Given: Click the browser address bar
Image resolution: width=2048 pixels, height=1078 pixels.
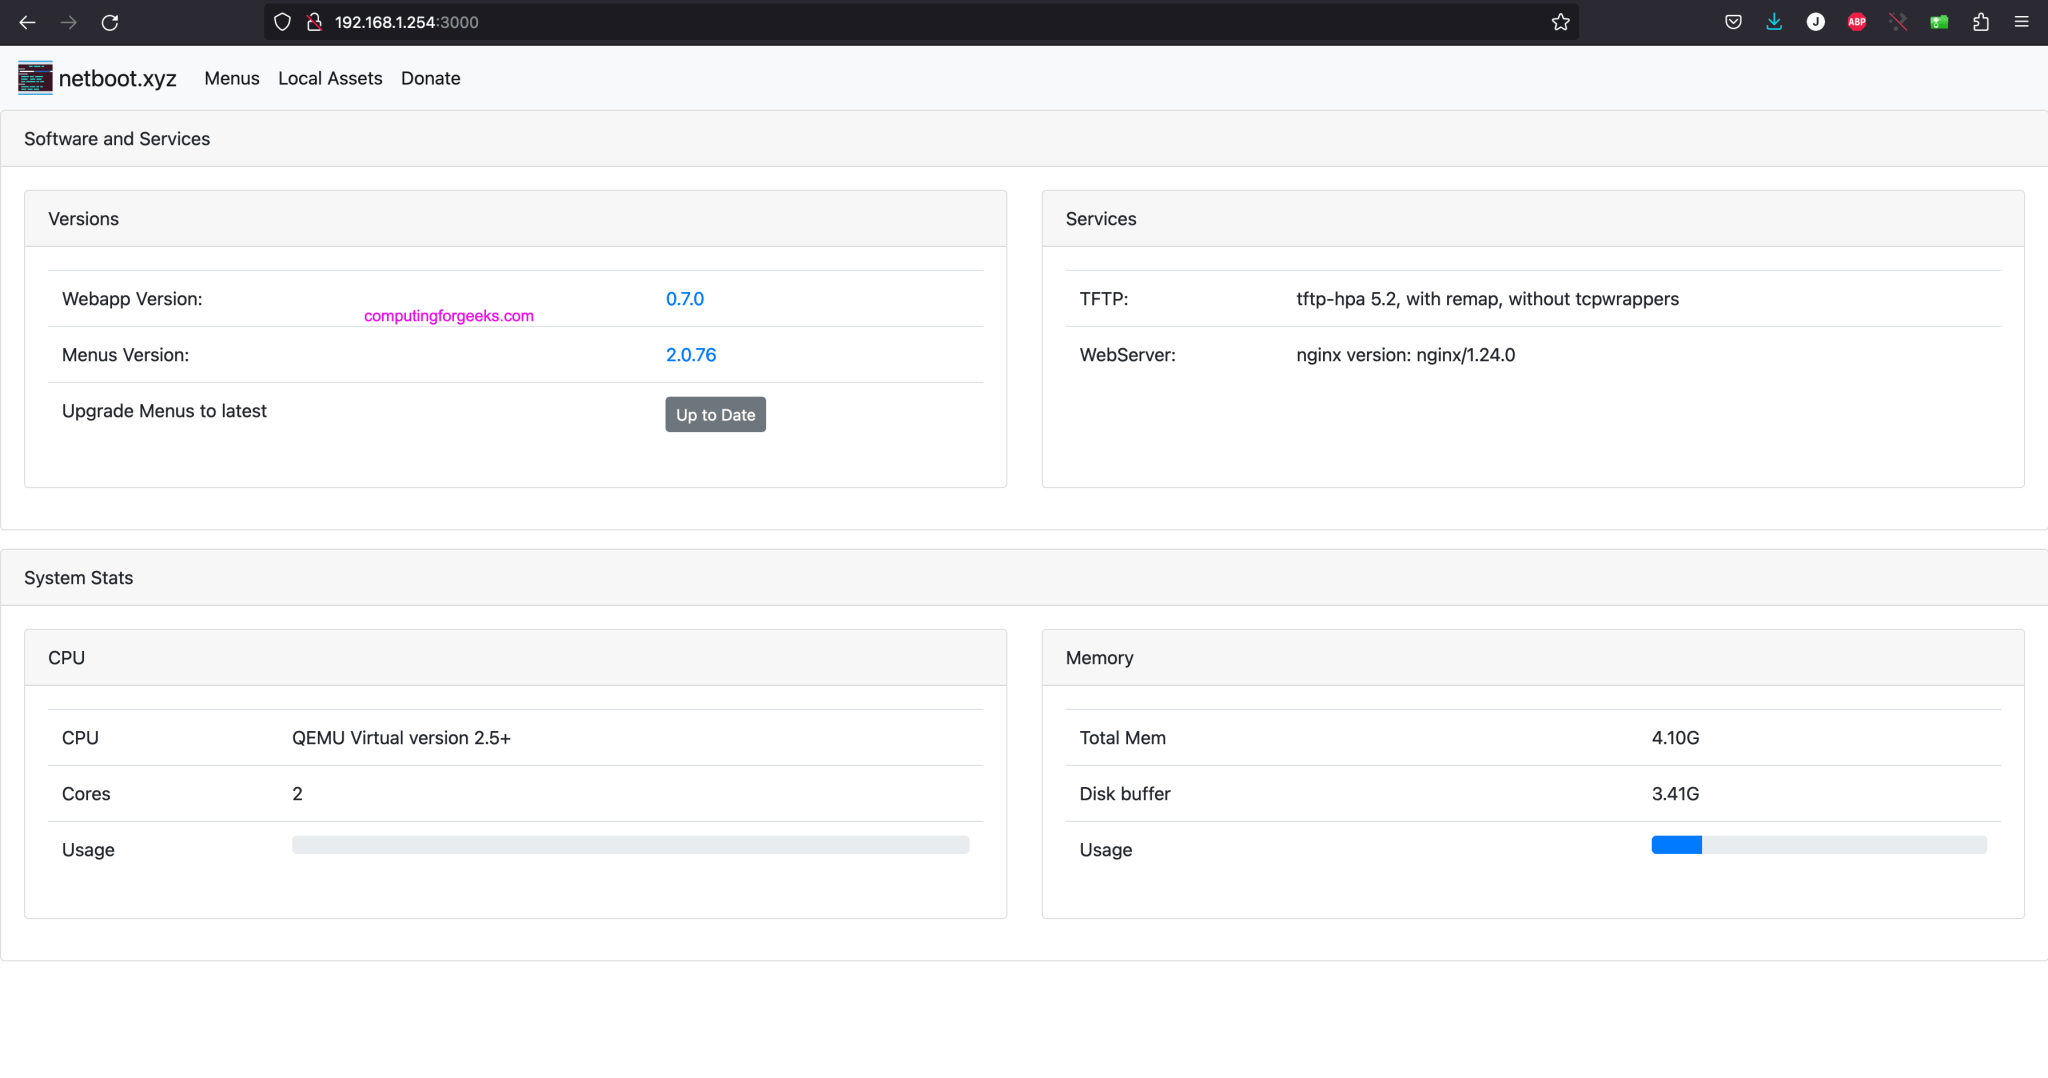Looking at the screenshot, I should (x=700, y=21).
